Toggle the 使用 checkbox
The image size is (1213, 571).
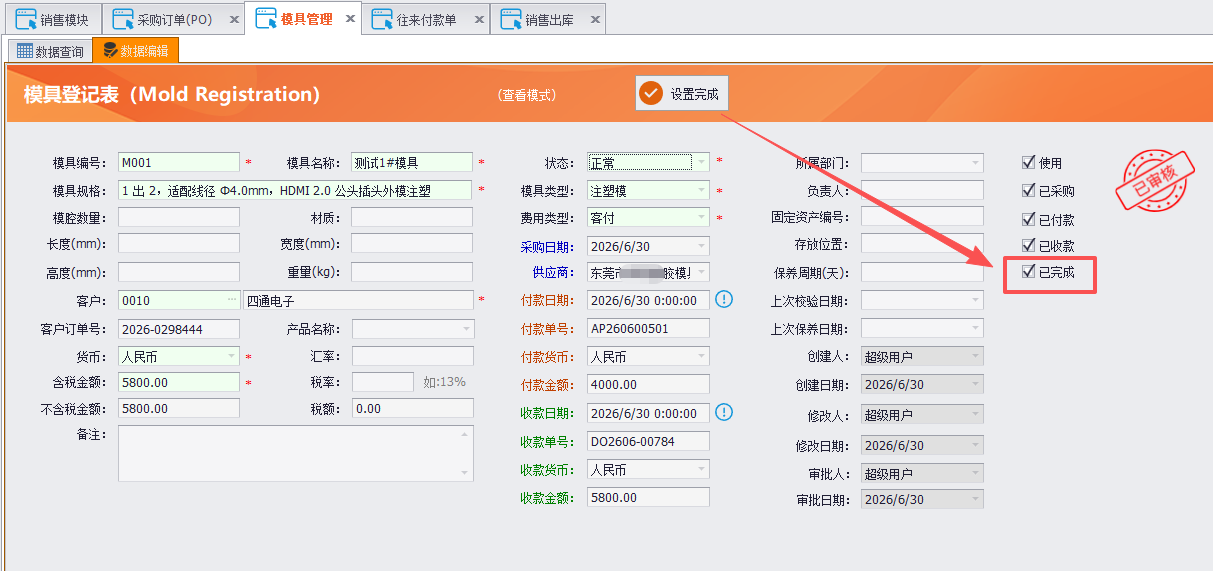(1028, 162)
